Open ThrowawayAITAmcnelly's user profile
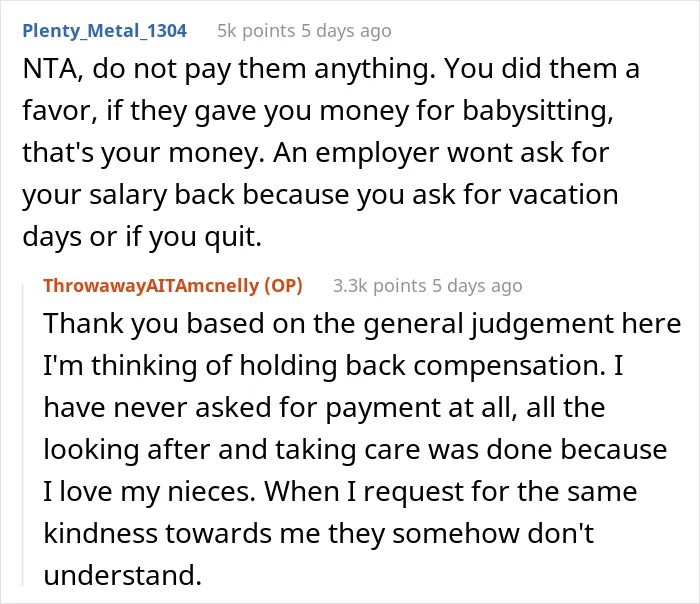 (151, 286)
